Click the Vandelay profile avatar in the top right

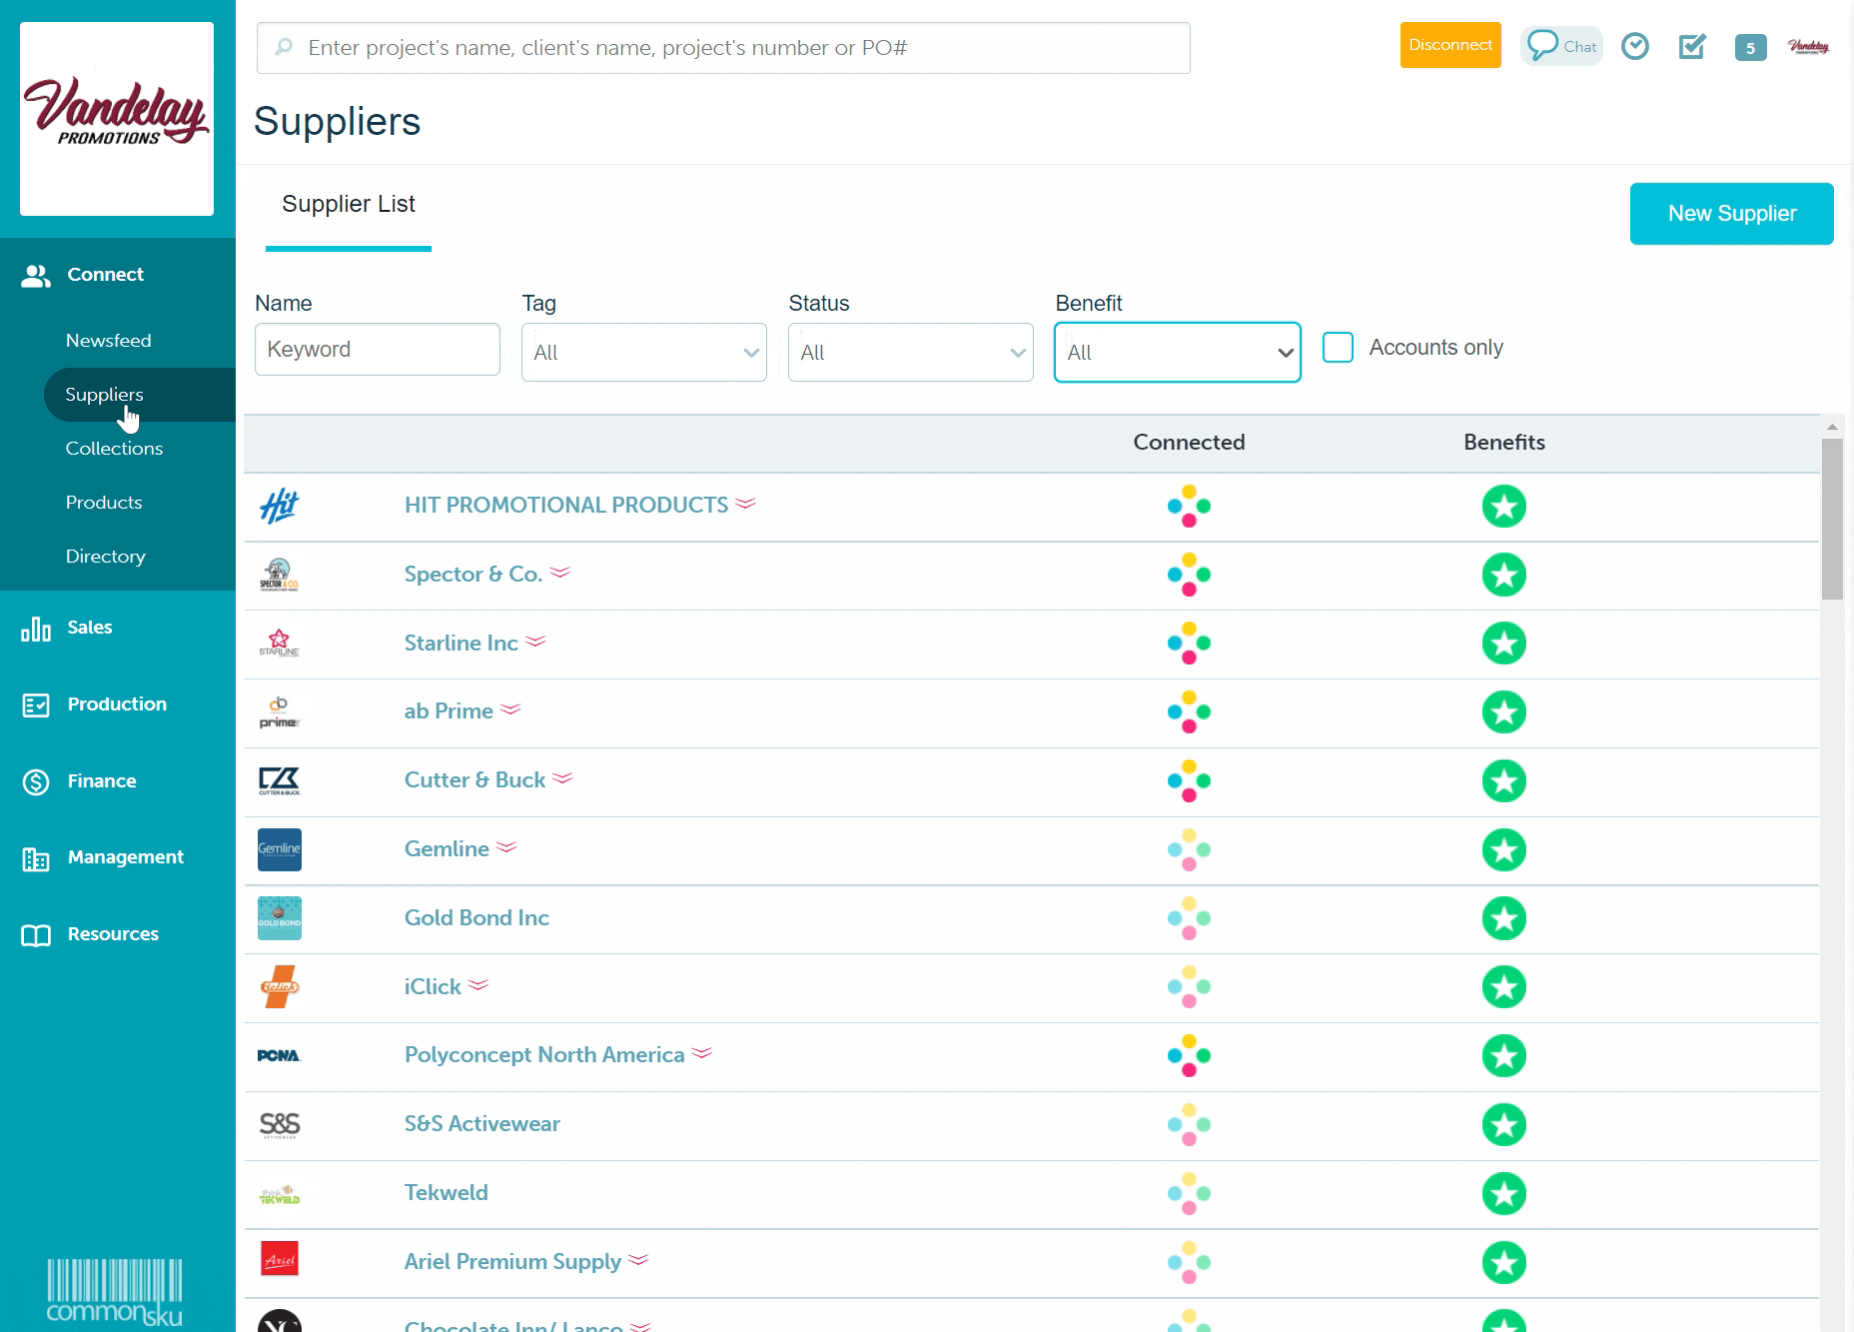click(x=1808, y=46)
